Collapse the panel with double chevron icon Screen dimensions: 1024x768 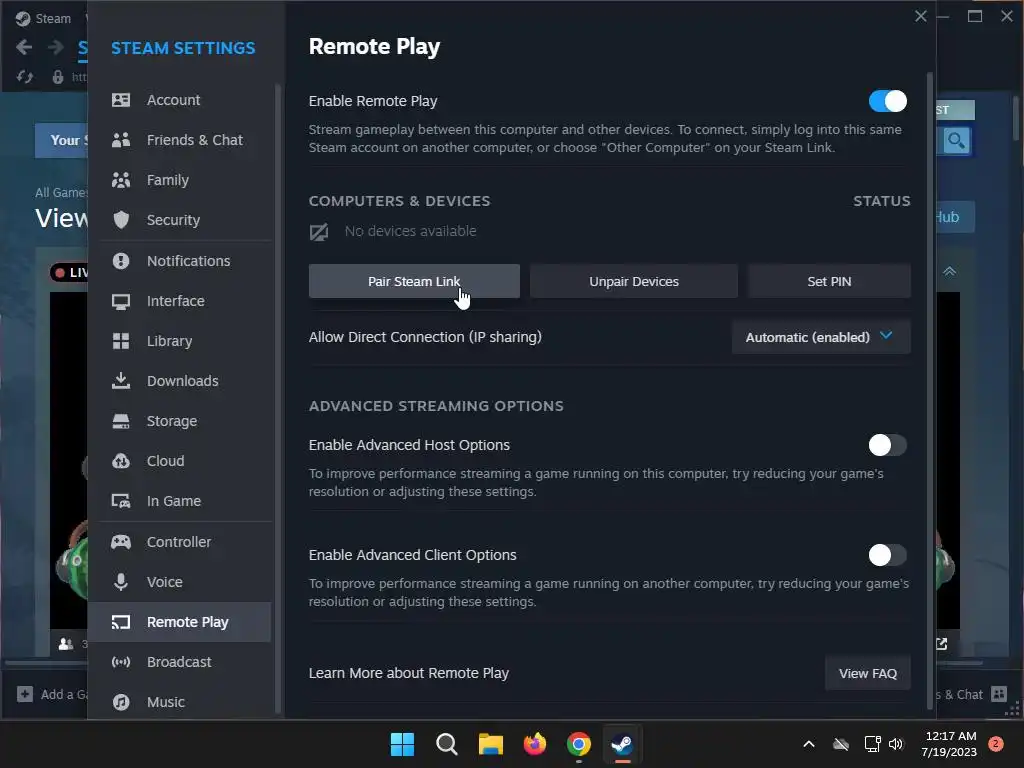point(950,271)
